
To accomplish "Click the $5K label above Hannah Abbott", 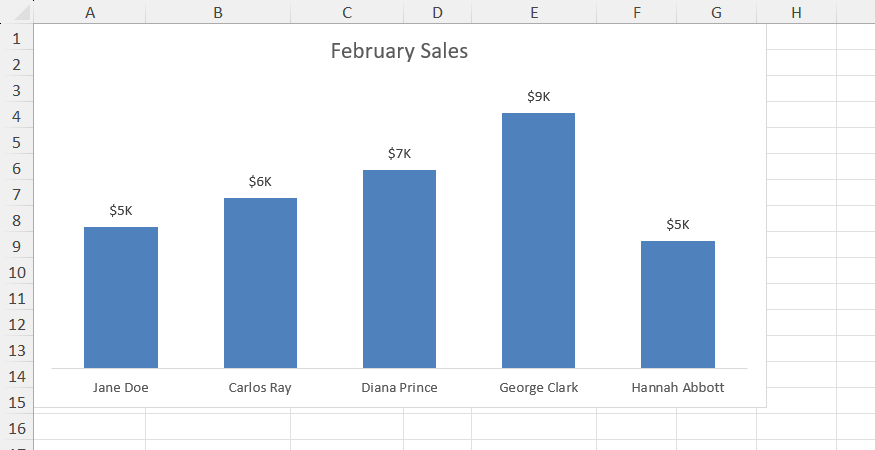I will (x=678, y=224).
